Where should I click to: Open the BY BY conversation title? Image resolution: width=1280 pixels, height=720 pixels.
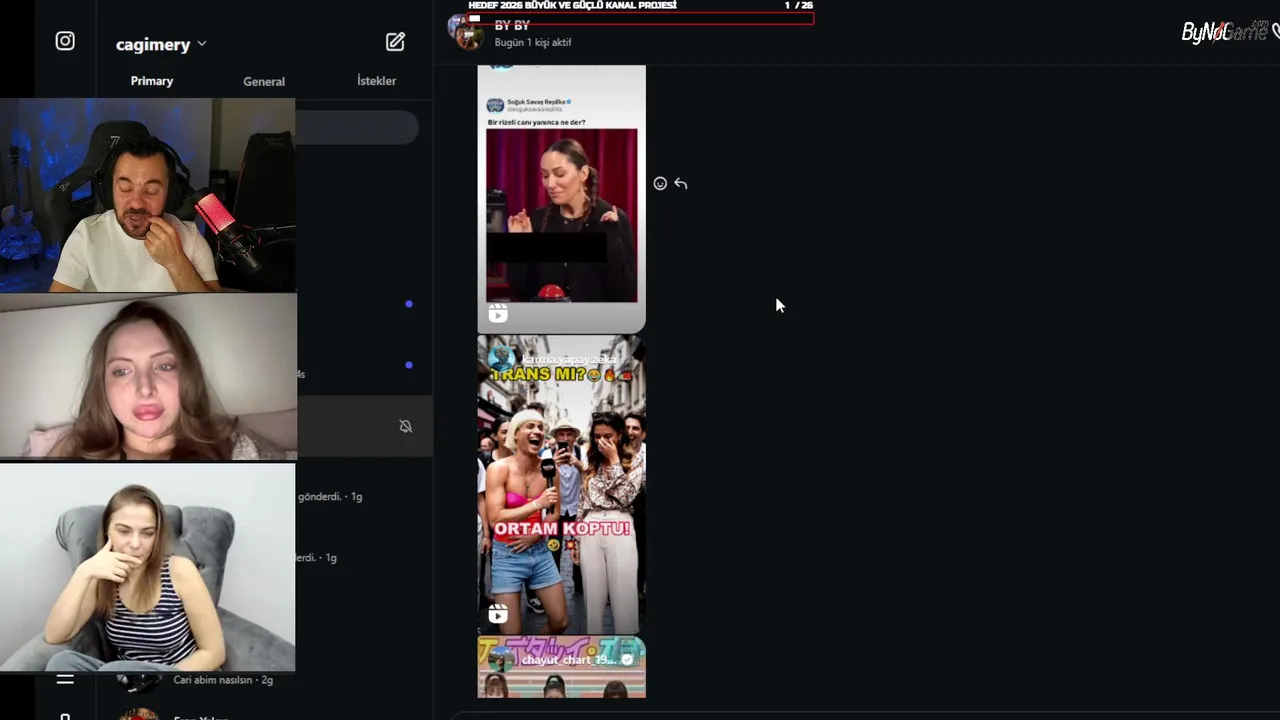pos(512,25)
